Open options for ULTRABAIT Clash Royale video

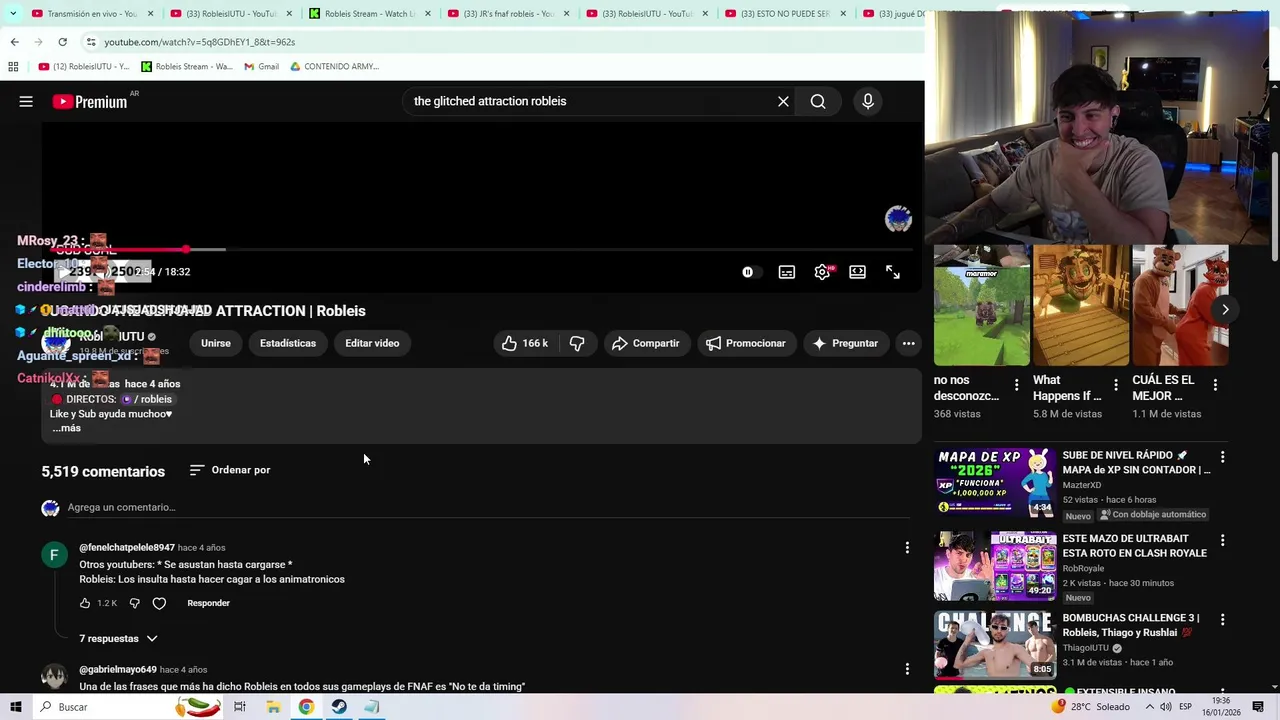tap(1222, 541)
